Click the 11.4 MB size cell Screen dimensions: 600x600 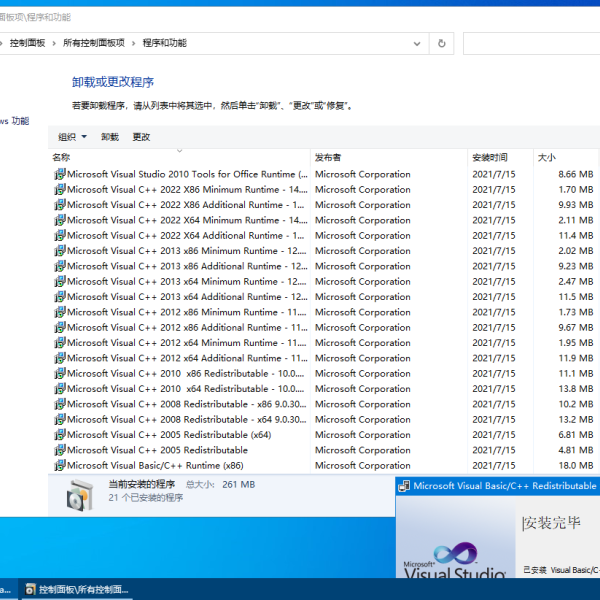click(576, 236)
